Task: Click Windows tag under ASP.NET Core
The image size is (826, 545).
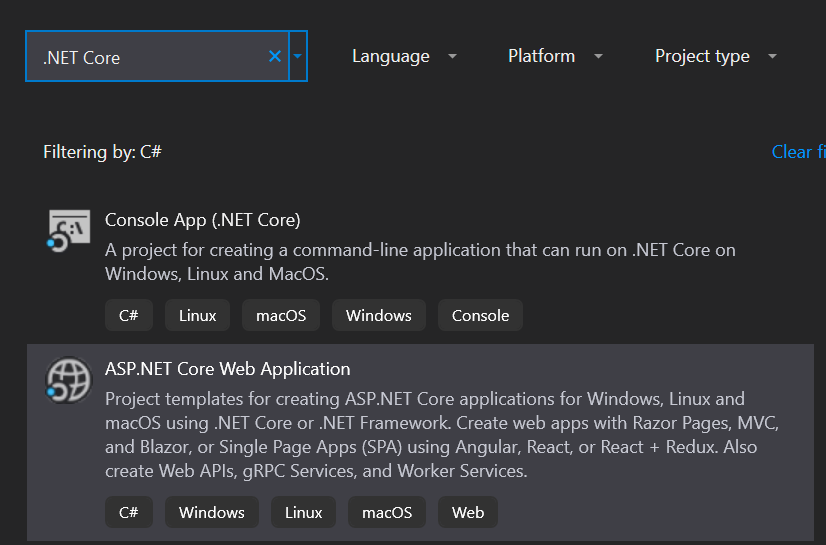Action: click(211, 513)
